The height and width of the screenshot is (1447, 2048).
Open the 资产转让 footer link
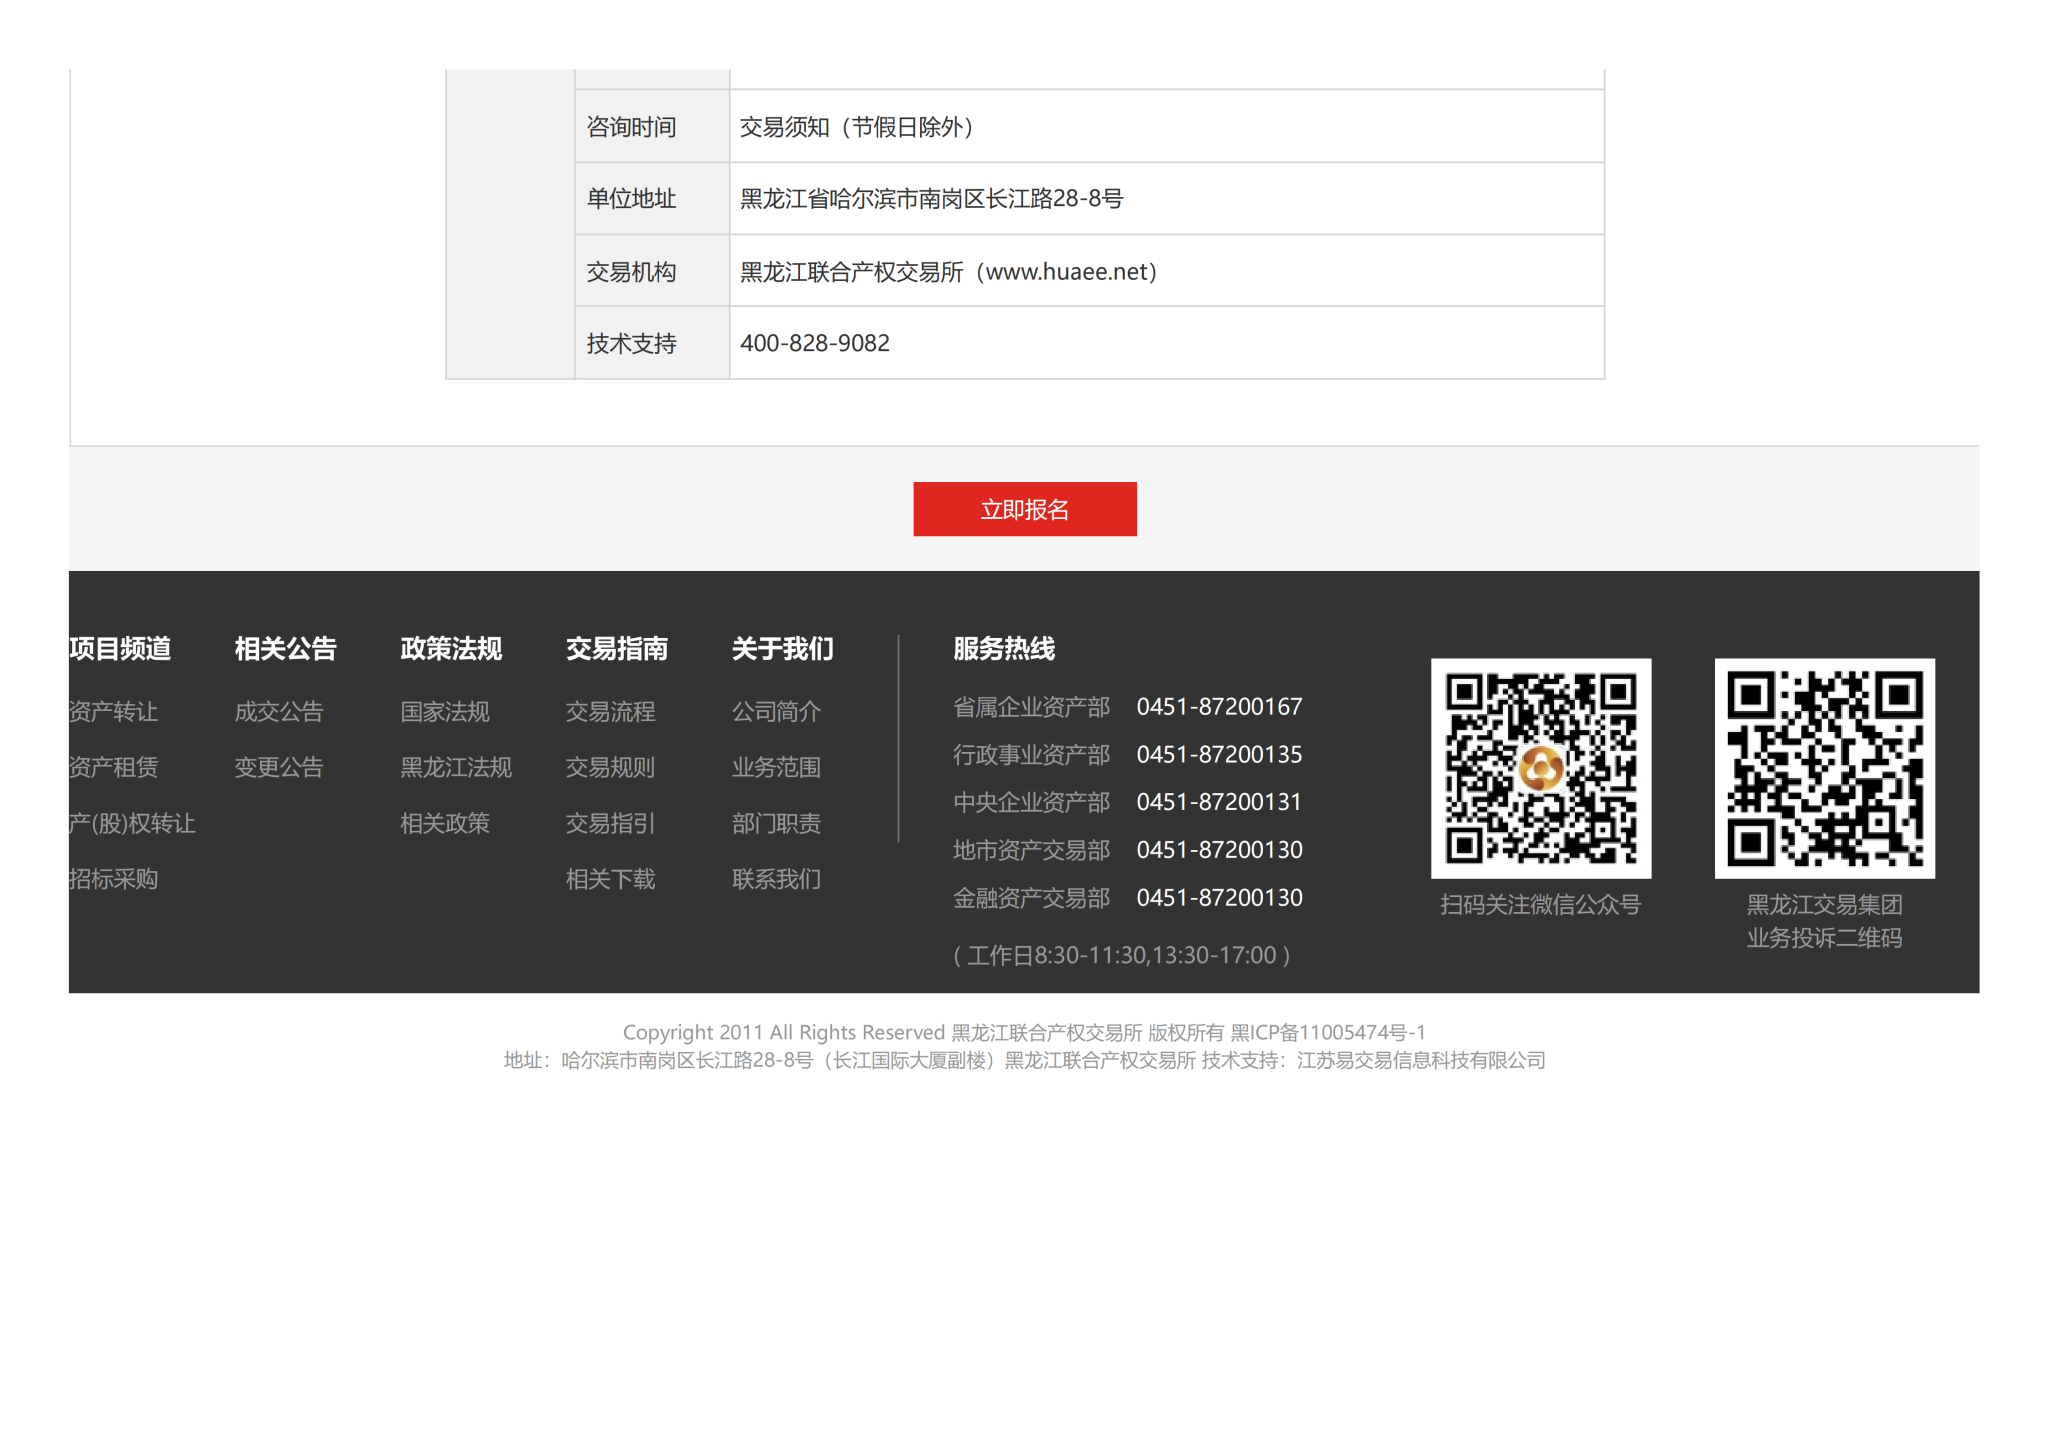click(113, 711)
